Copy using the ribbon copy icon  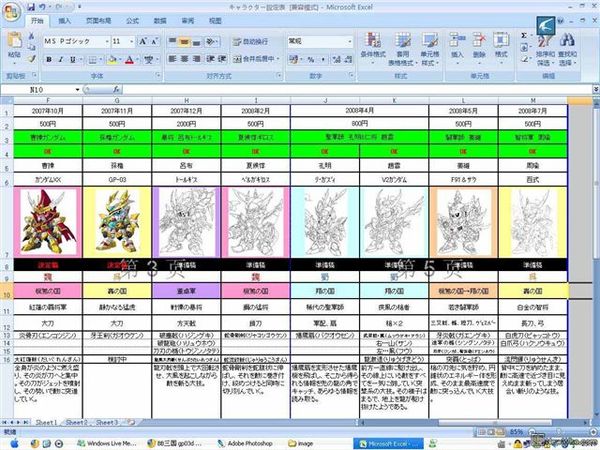31,47
